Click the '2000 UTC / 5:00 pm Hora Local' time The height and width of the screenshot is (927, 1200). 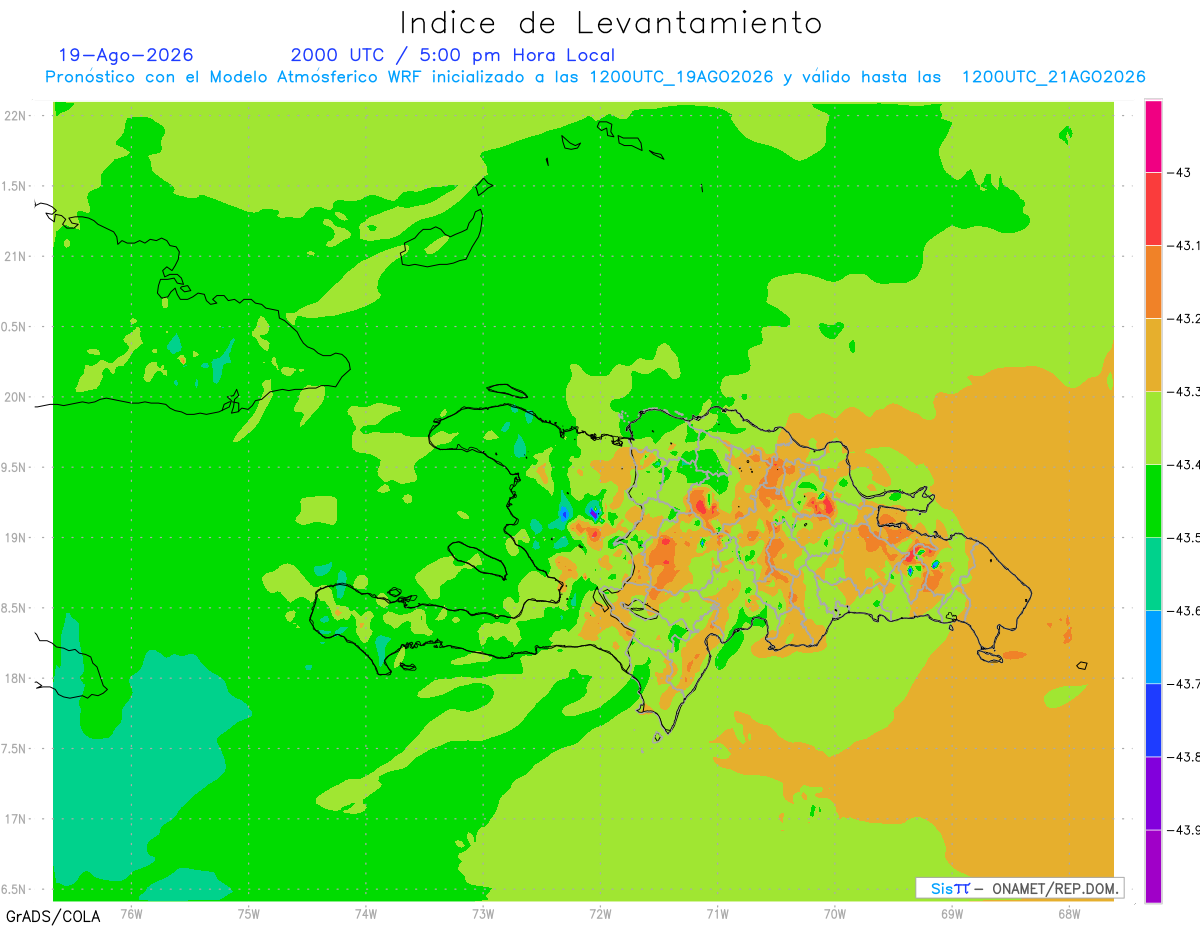click(453, 55)
